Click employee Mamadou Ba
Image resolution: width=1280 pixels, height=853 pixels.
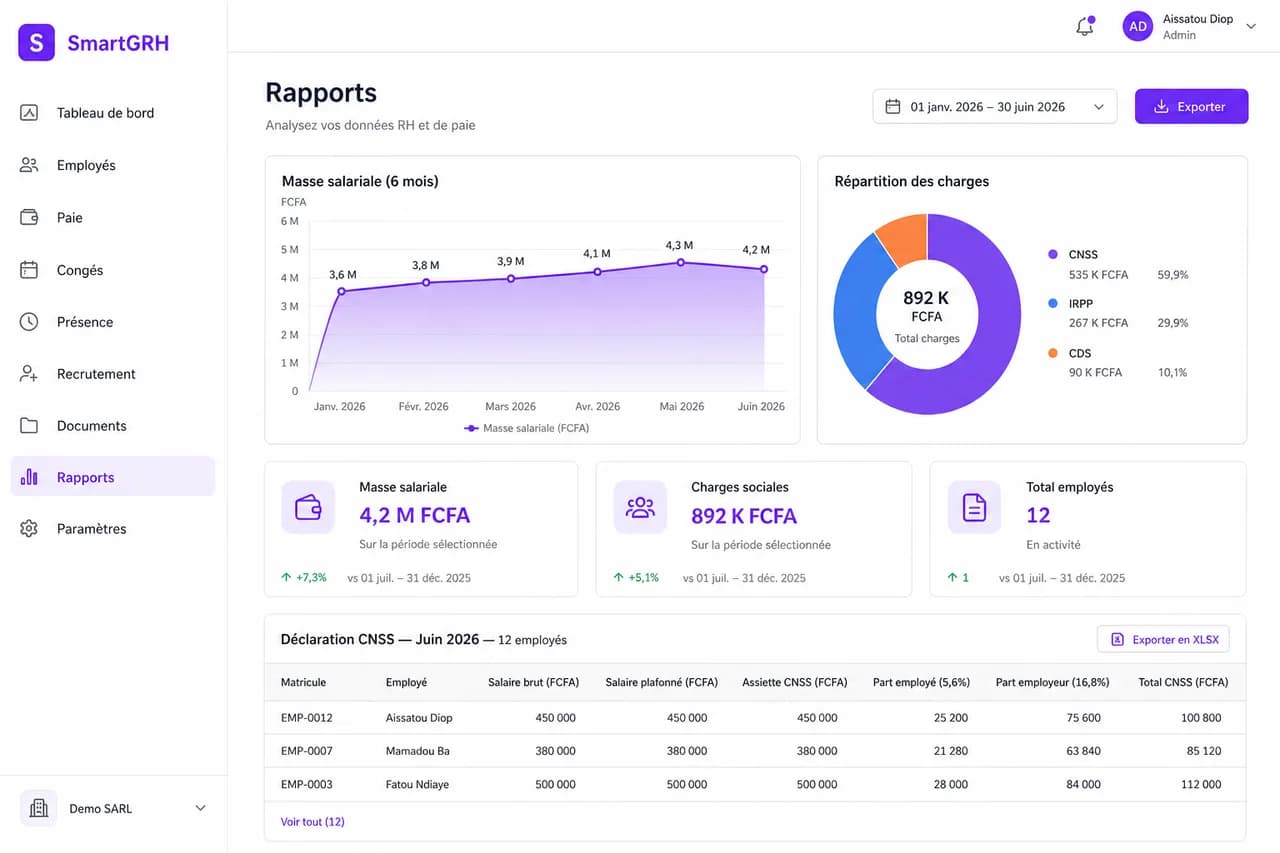coord(417,751)
